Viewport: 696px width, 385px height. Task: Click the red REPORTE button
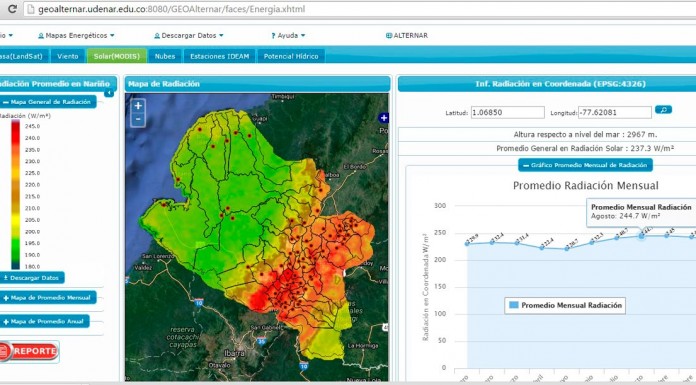coord(29,351)
